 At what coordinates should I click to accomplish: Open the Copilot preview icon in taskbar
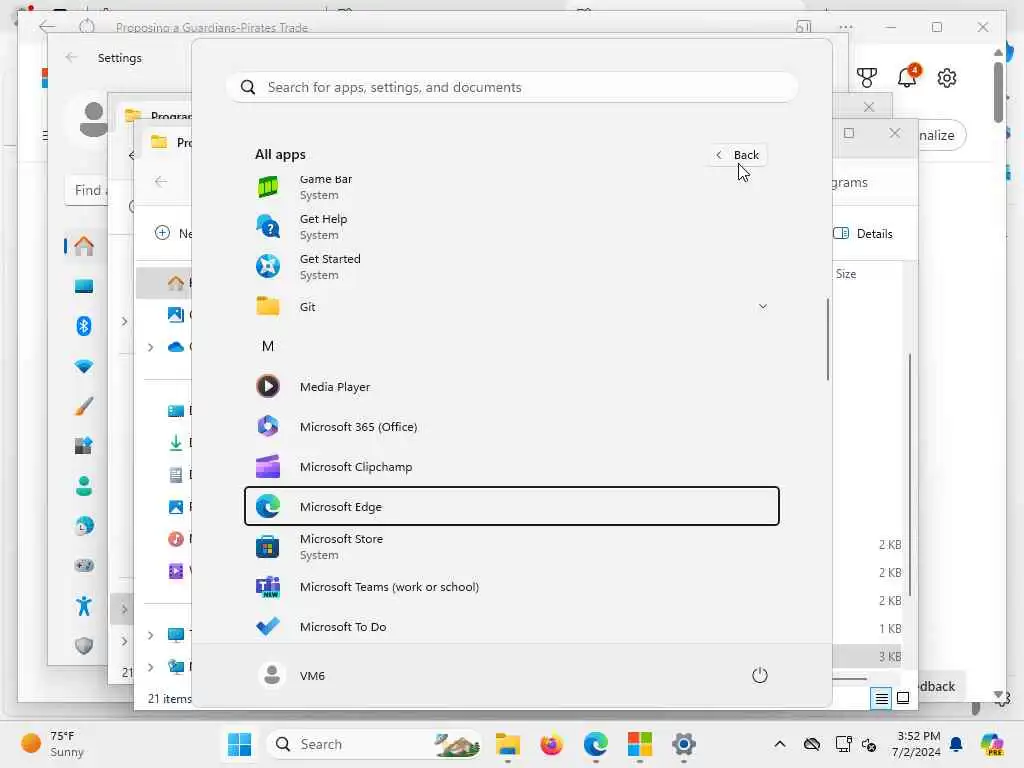(991, 744)
